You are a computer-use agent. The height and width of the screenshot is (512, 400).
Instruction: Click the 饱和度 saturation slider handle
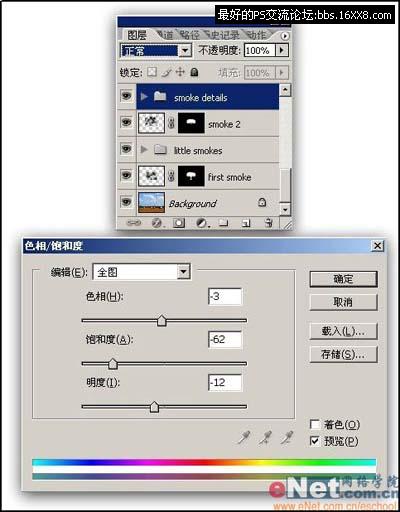(113, 363)
